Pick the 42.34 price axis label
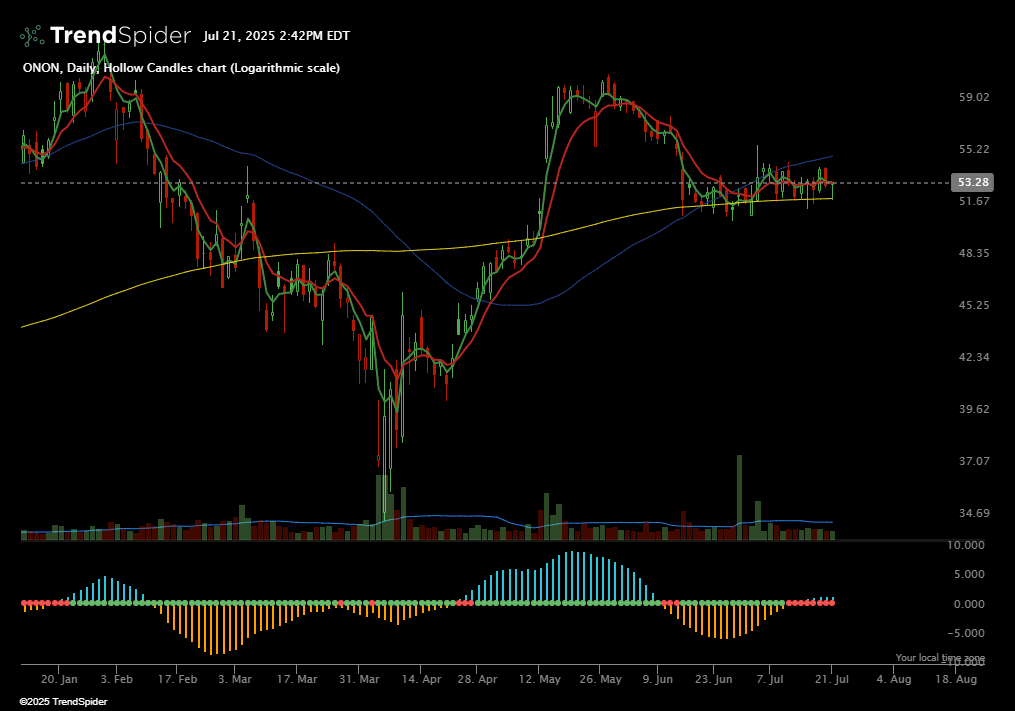The image size is (1015, 711). (973, 357)
